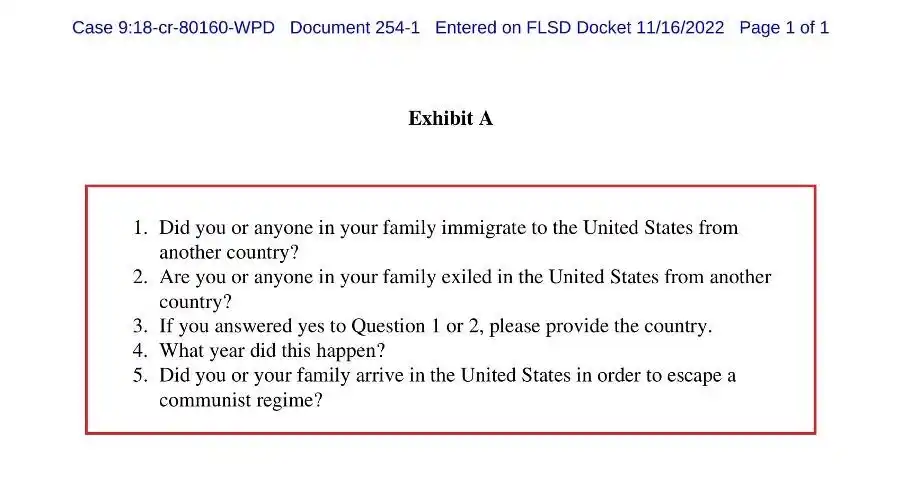Click question 2 about being exiled

[464, 277]
